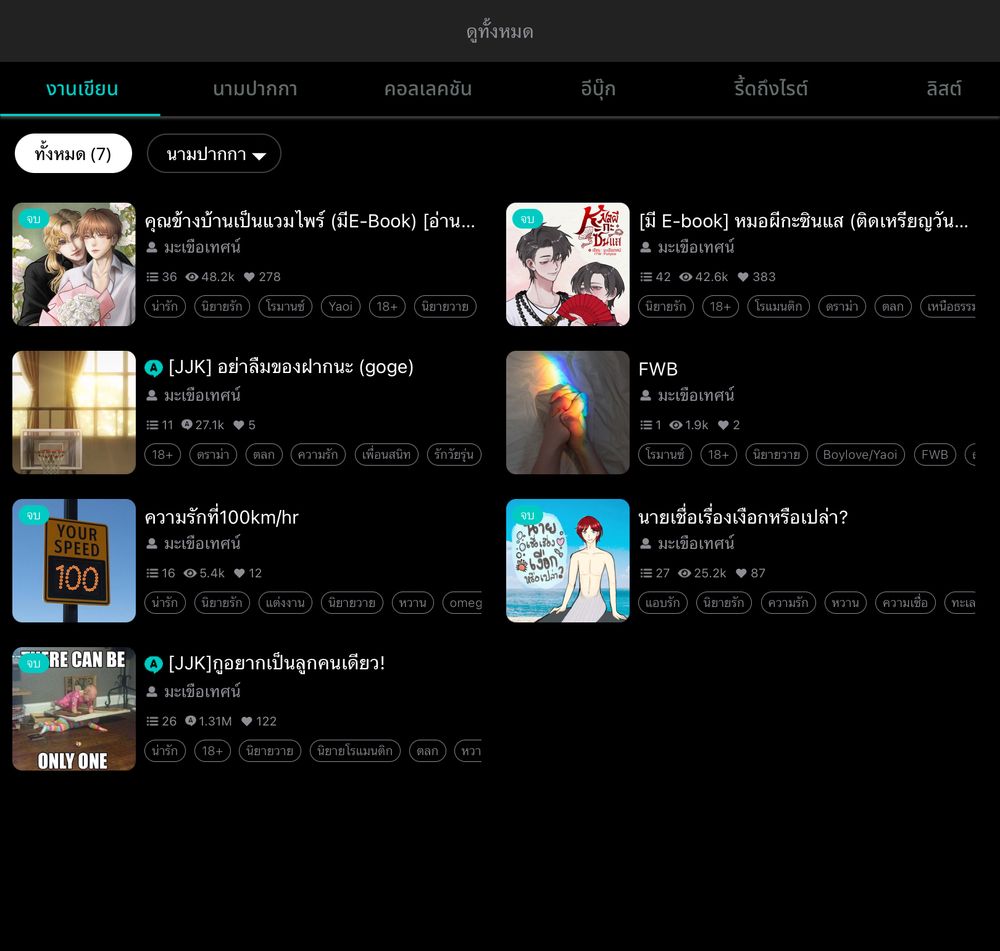
Task: Click author icon under หมอผีกะชินแส
Action: [645, 247]
